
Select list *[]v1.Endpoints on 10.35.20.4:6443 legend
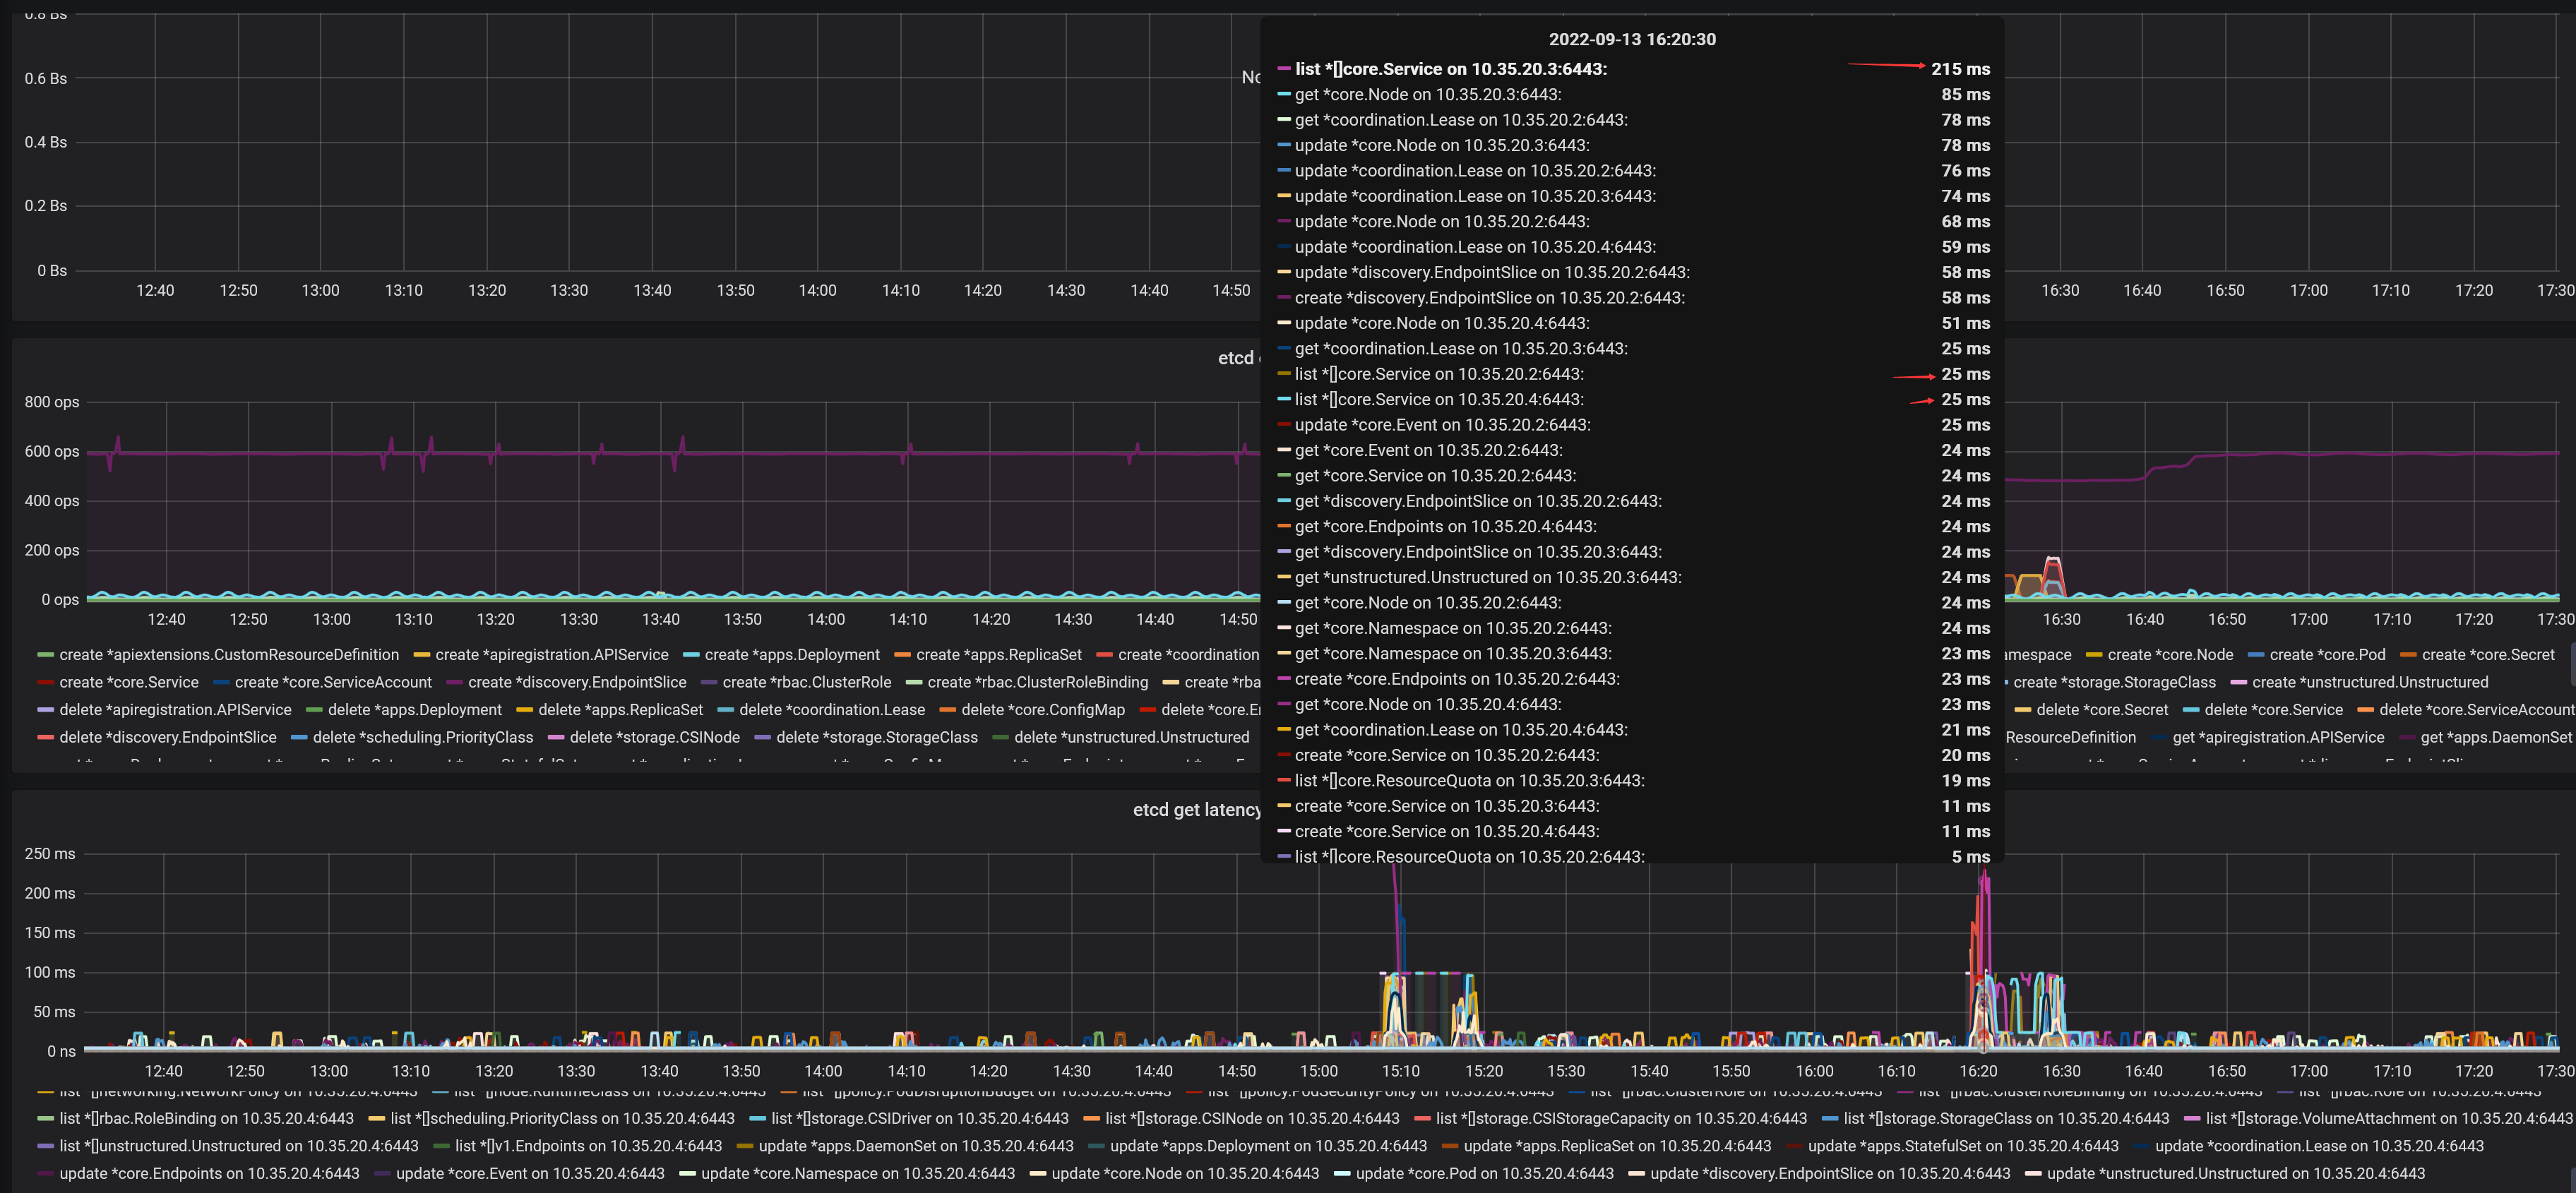(x=588, y=1147)
